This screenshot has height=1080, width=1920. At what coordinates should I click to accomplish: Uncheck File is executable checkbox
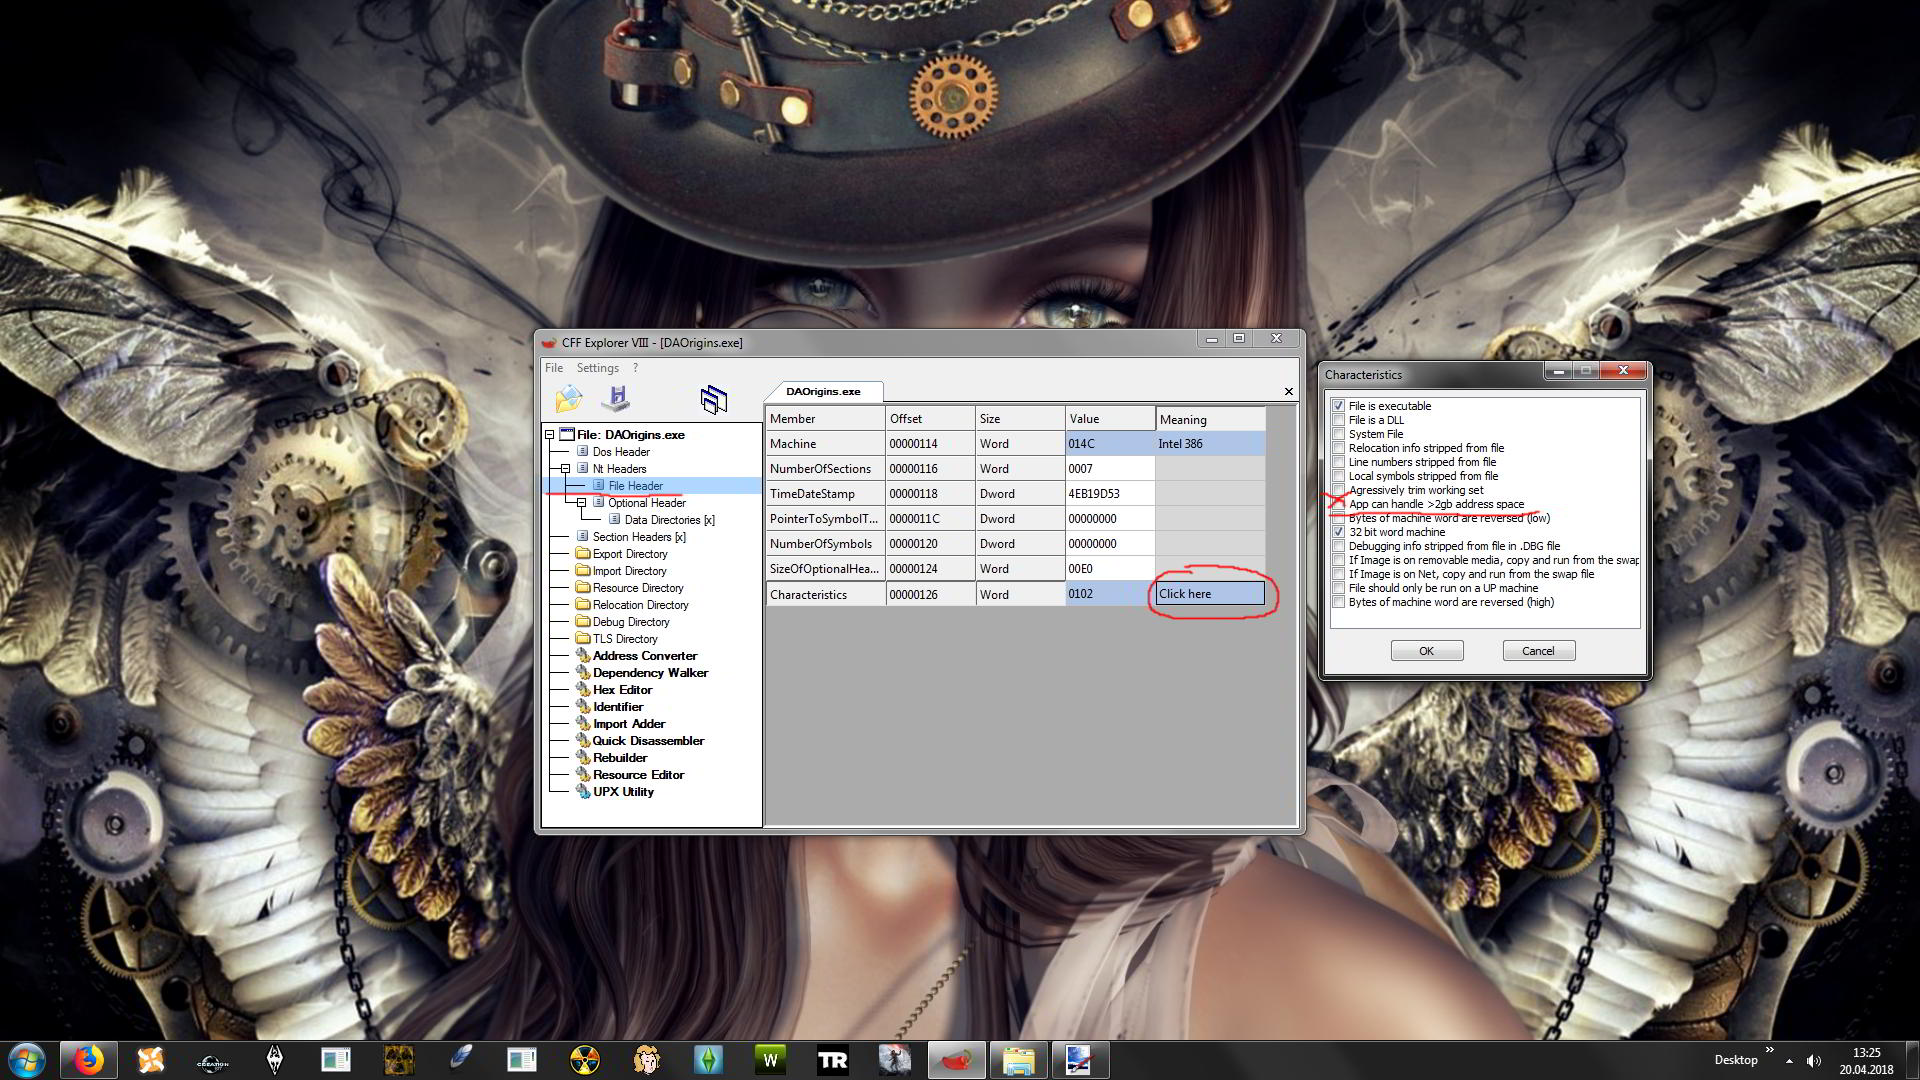click(1338, 406)
